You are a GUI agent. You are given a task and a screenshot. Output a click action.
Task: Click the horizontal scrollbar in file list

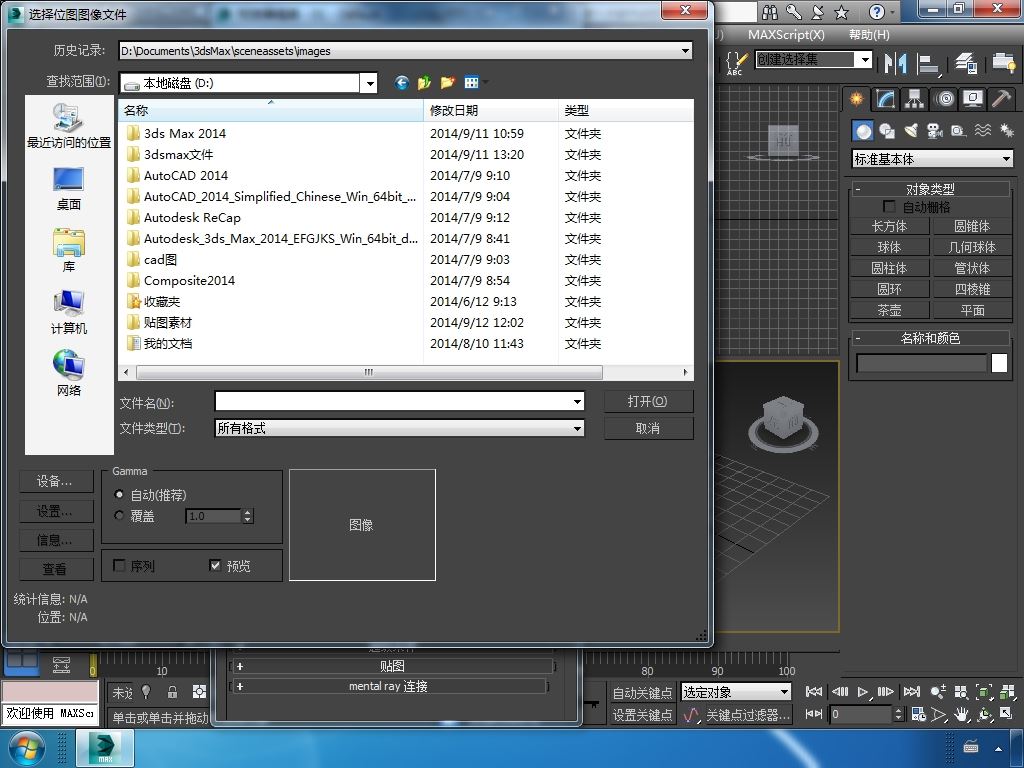pos(369,372)
